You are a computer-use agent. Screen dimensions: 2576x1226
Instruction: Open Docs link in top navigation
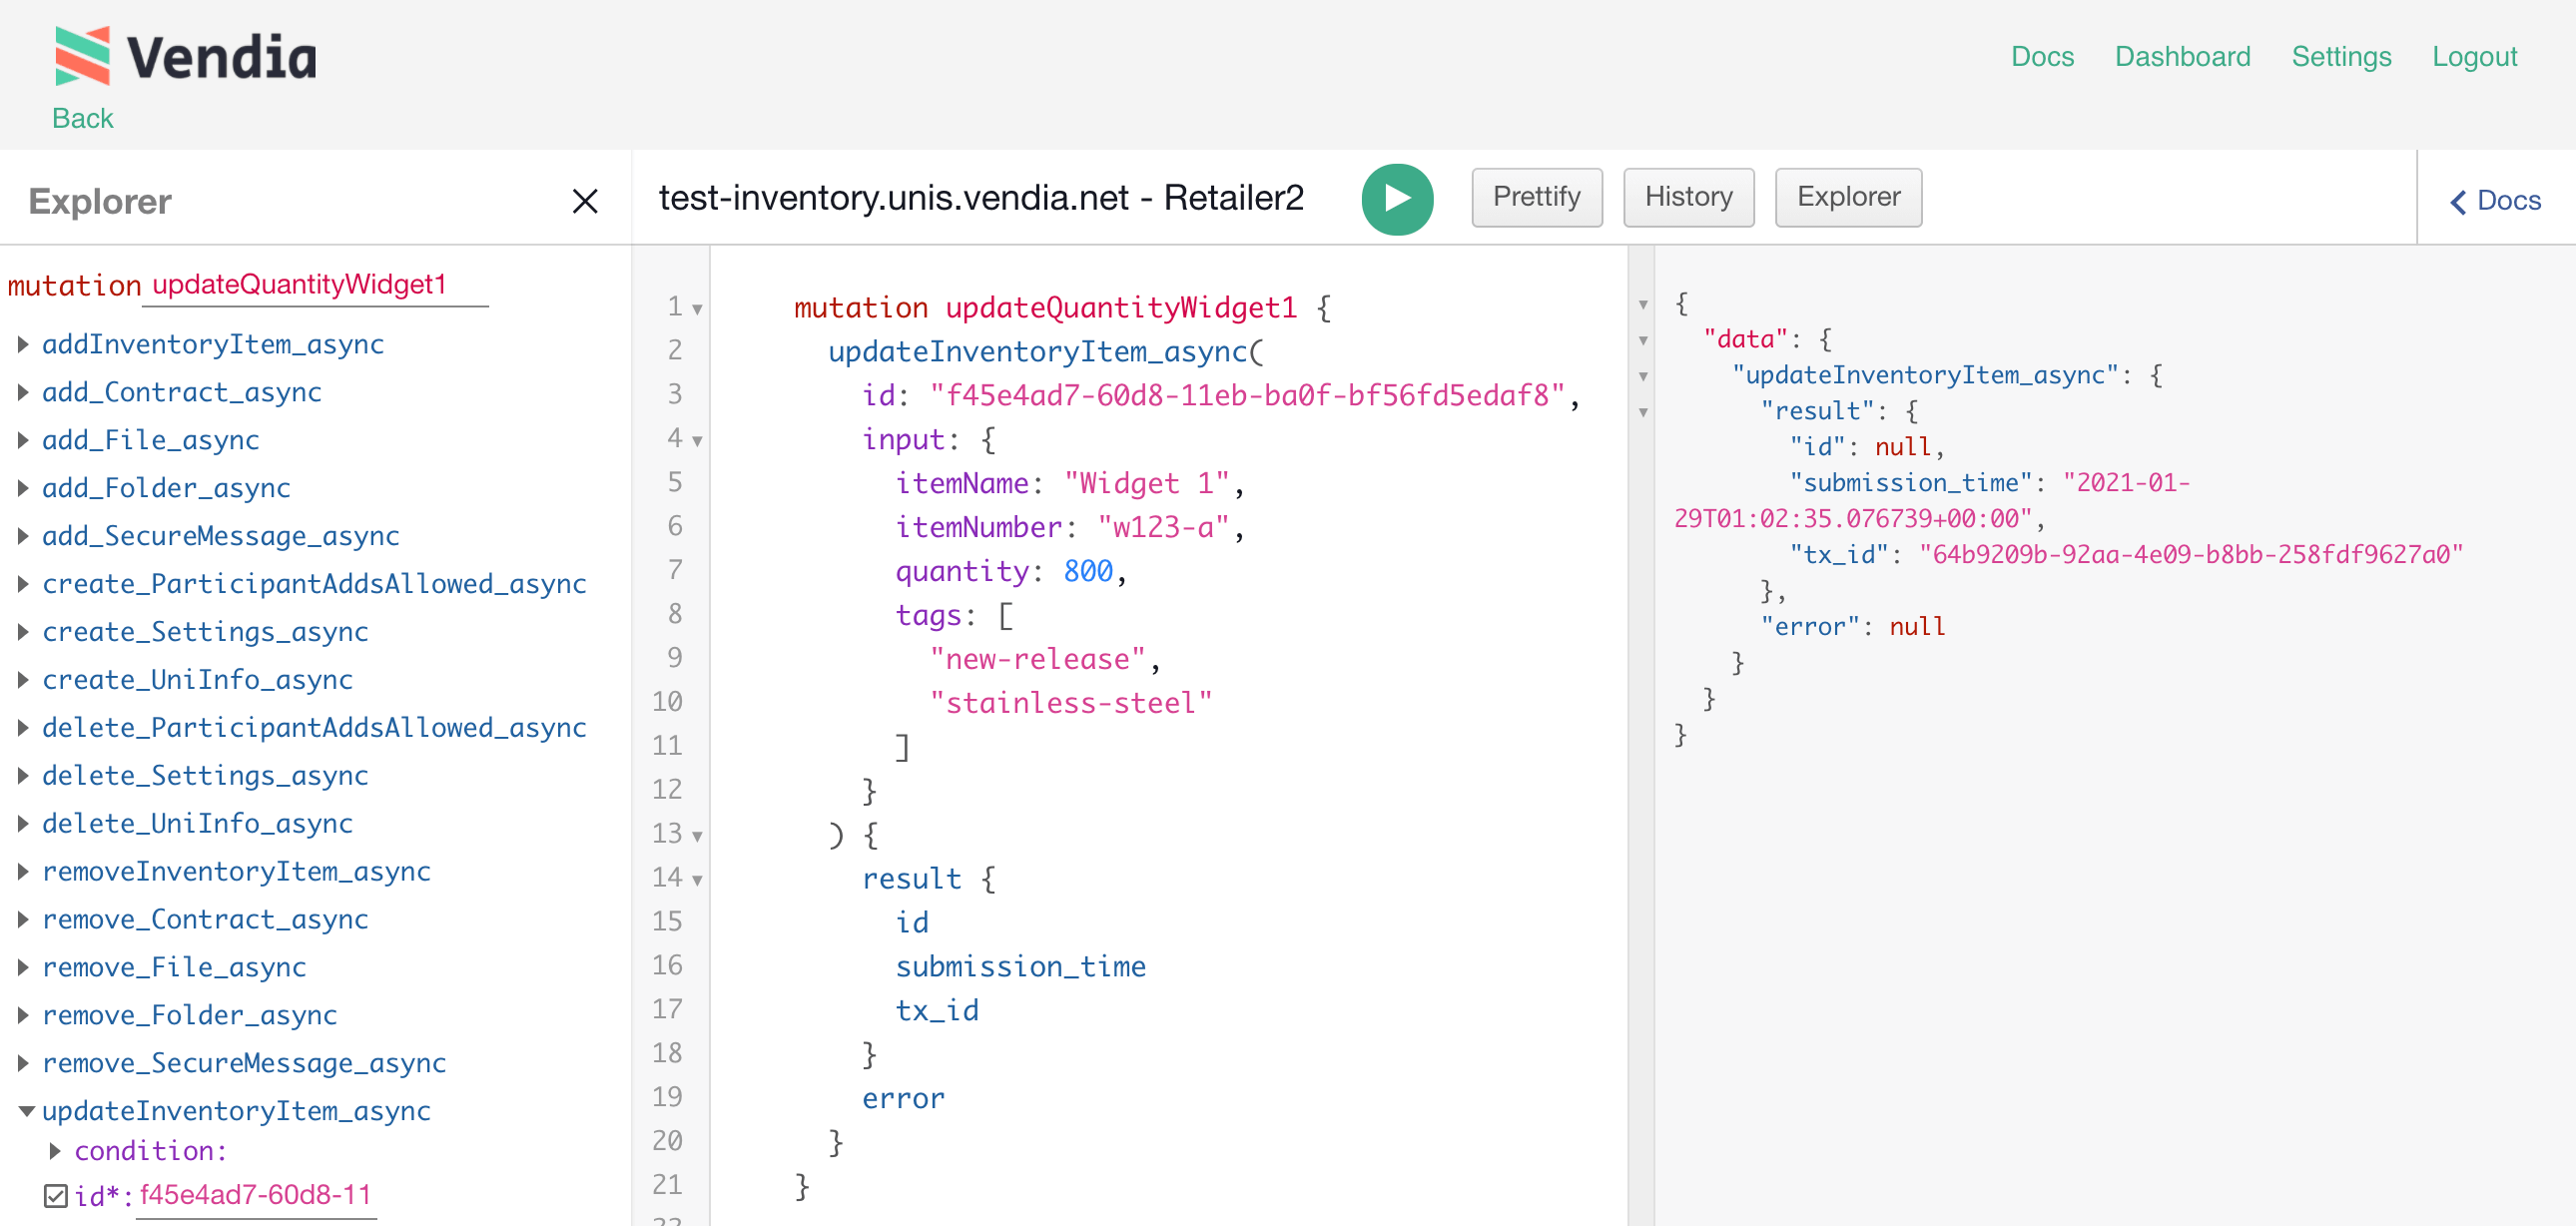tap(2042, 56)
